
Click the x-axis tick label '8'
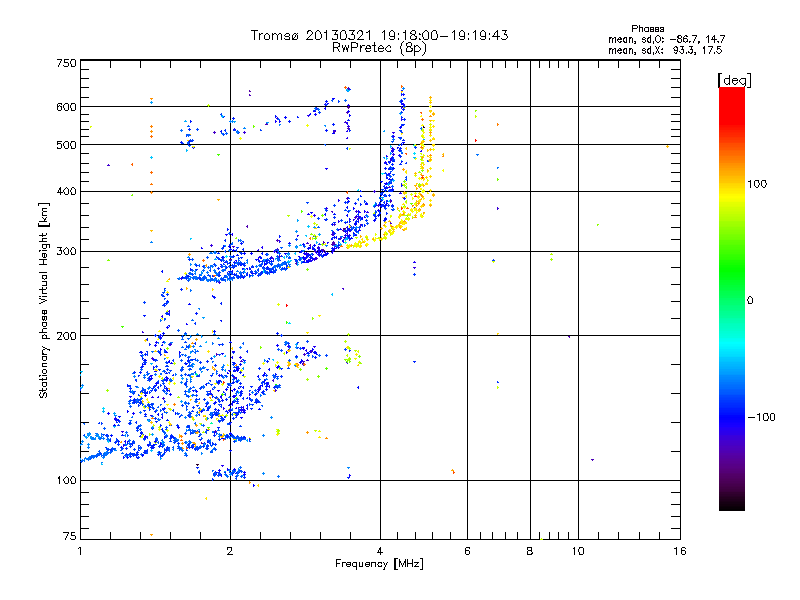click(x=530, y=551)
